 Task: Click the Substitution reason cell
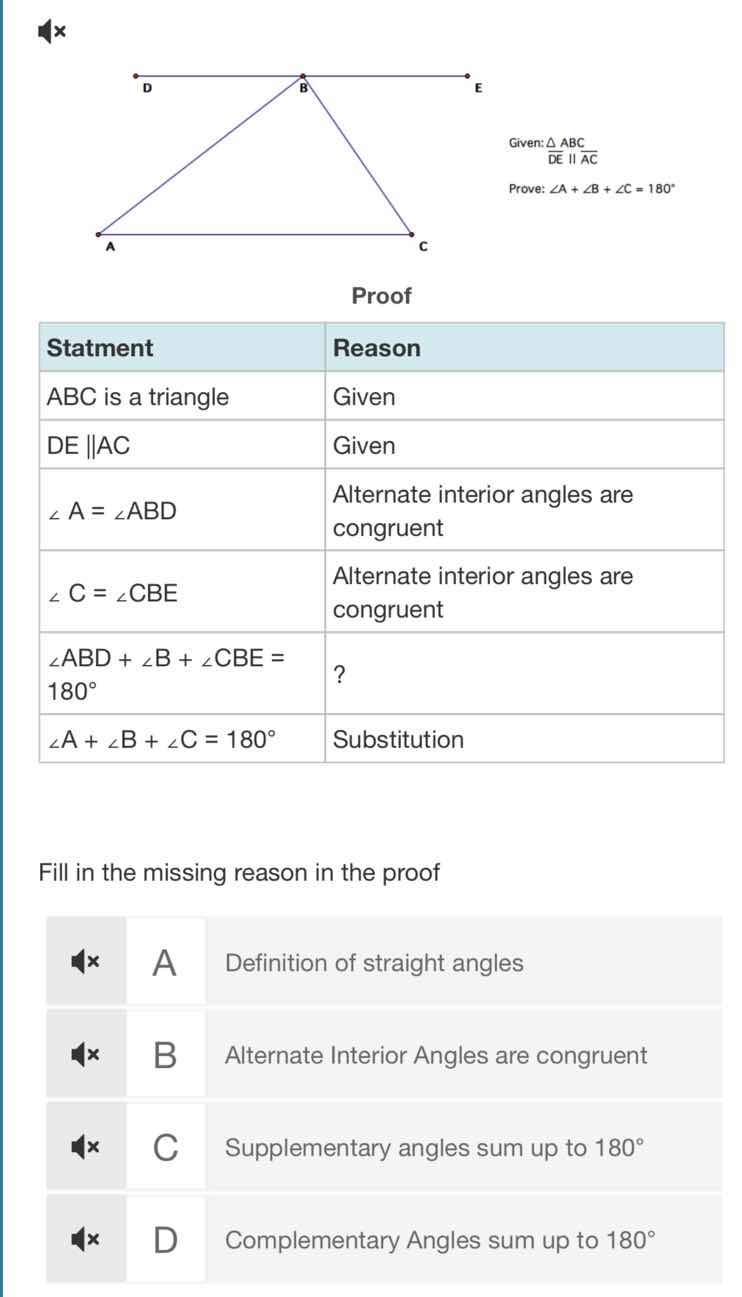coord(399,739)
